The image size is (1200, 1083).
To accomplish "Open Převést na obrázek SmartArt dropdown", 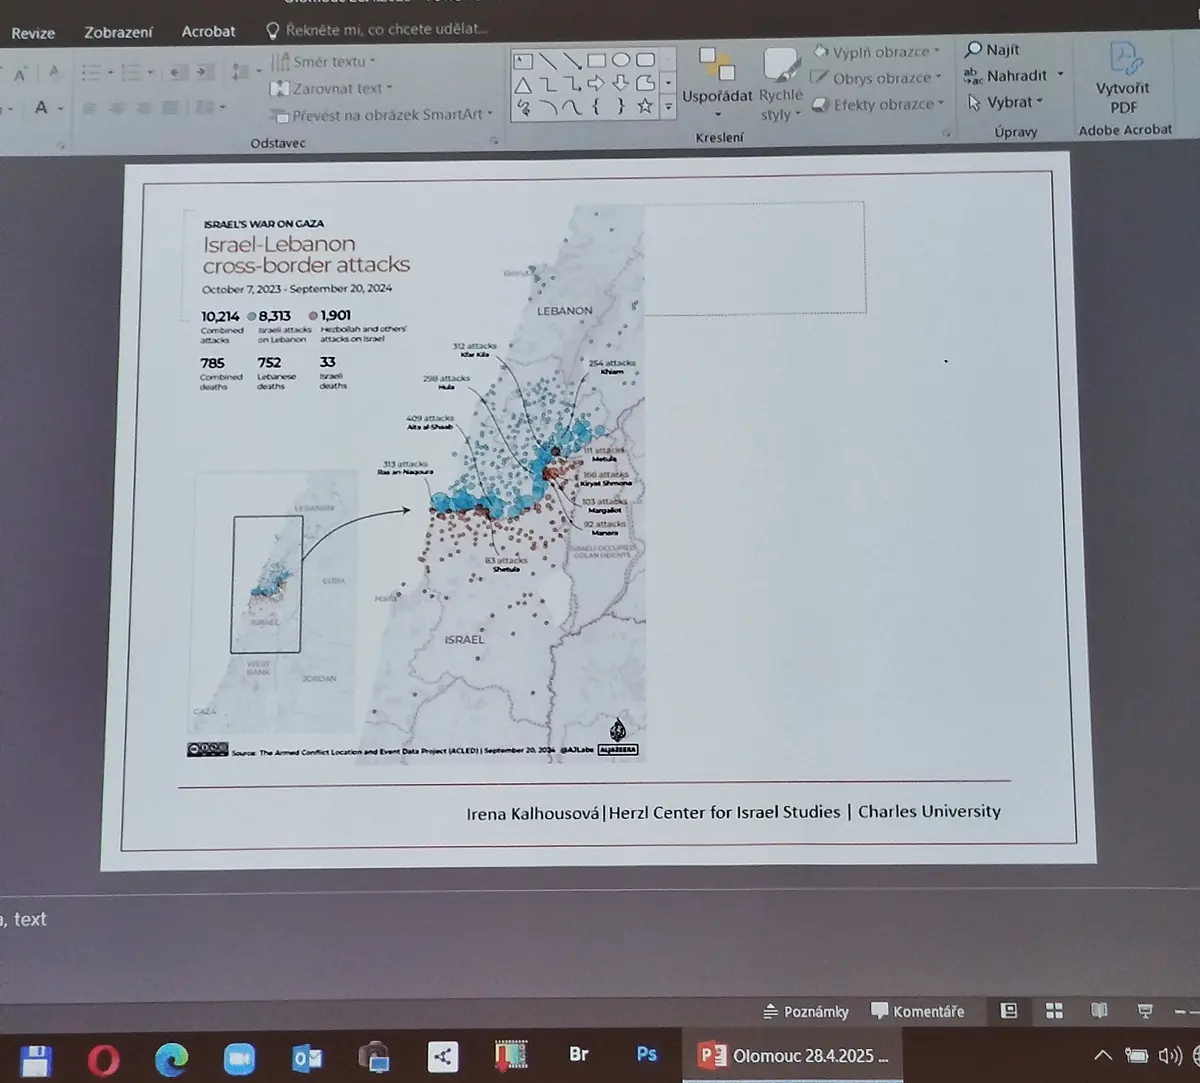I will pyautogui.click(x=382, y=114).
